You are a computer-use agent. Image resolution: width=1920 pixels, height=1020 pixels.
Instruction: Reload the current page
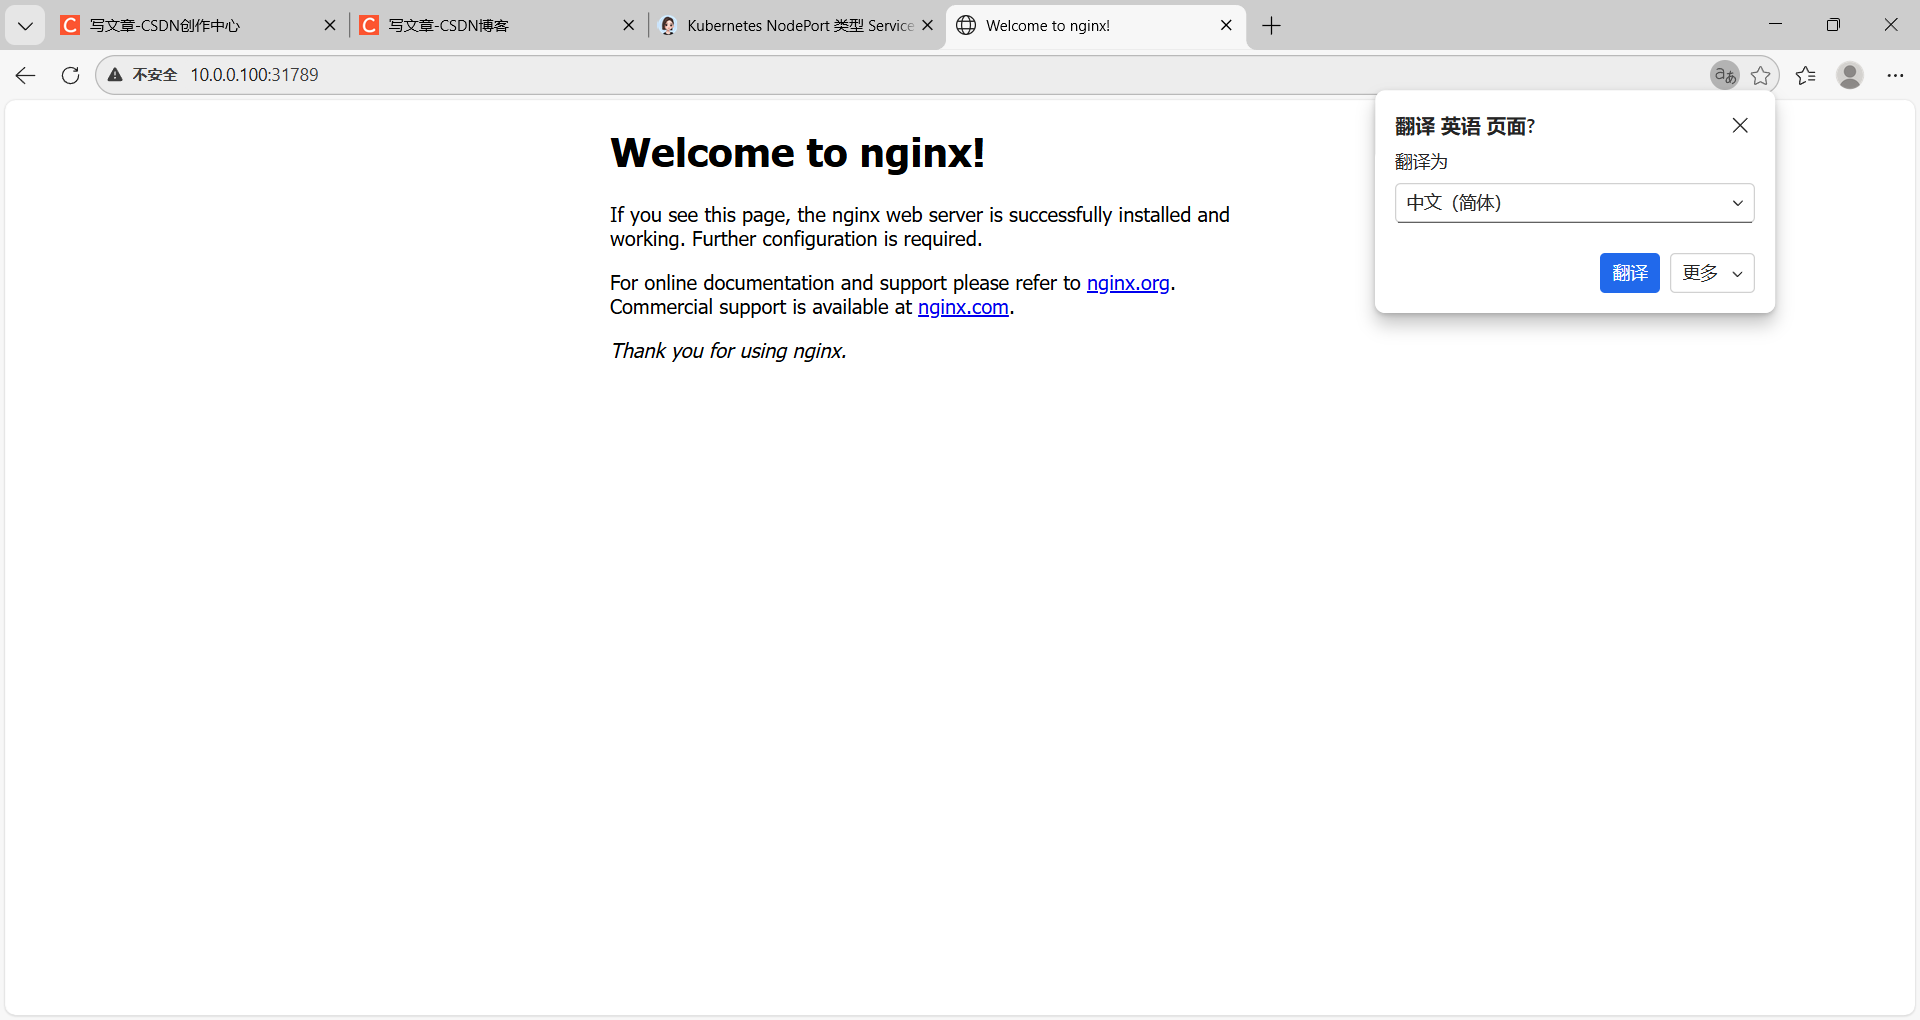pos(70,75)
